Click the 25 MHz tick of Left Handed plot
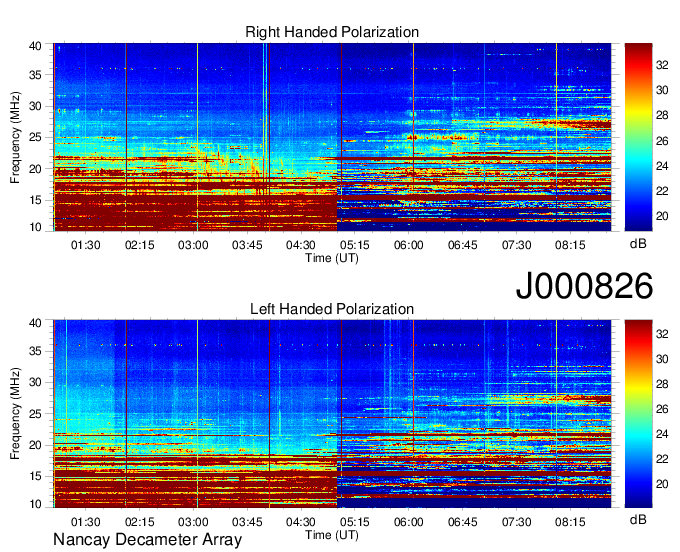 tap(35, 414)
